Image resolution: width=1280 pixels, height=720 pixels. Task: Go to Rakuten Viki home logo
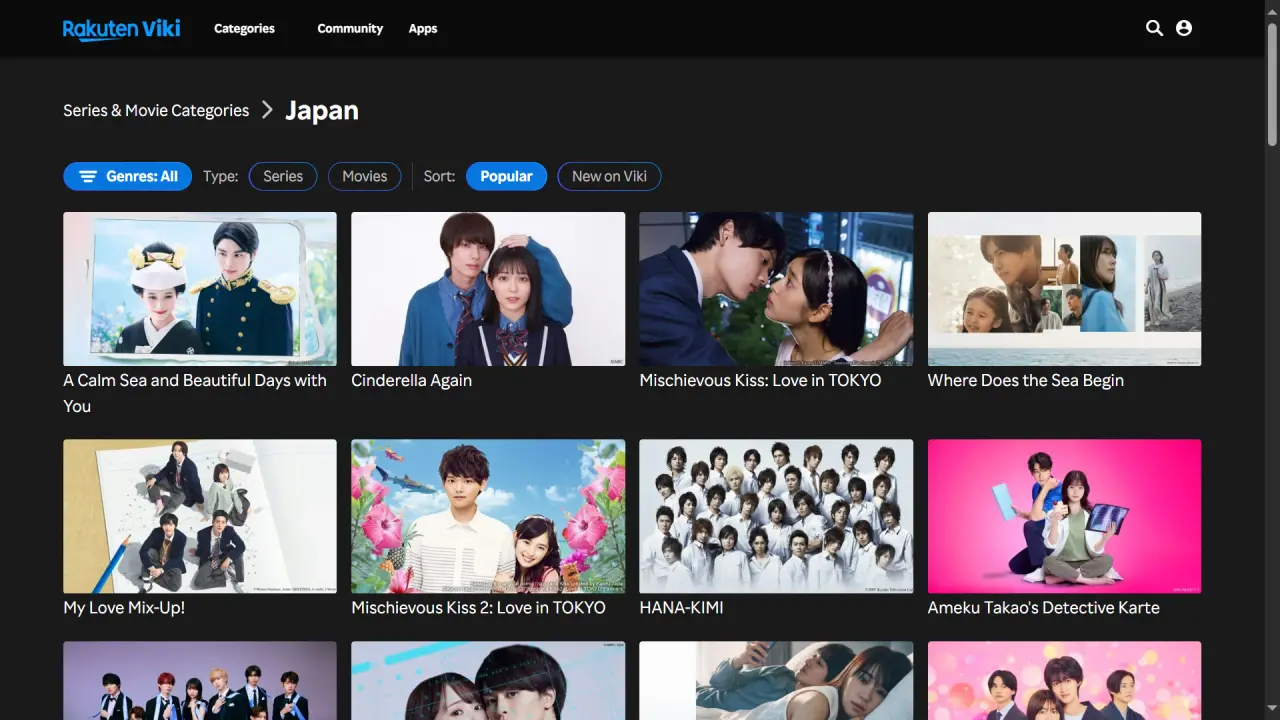point(122,29)
